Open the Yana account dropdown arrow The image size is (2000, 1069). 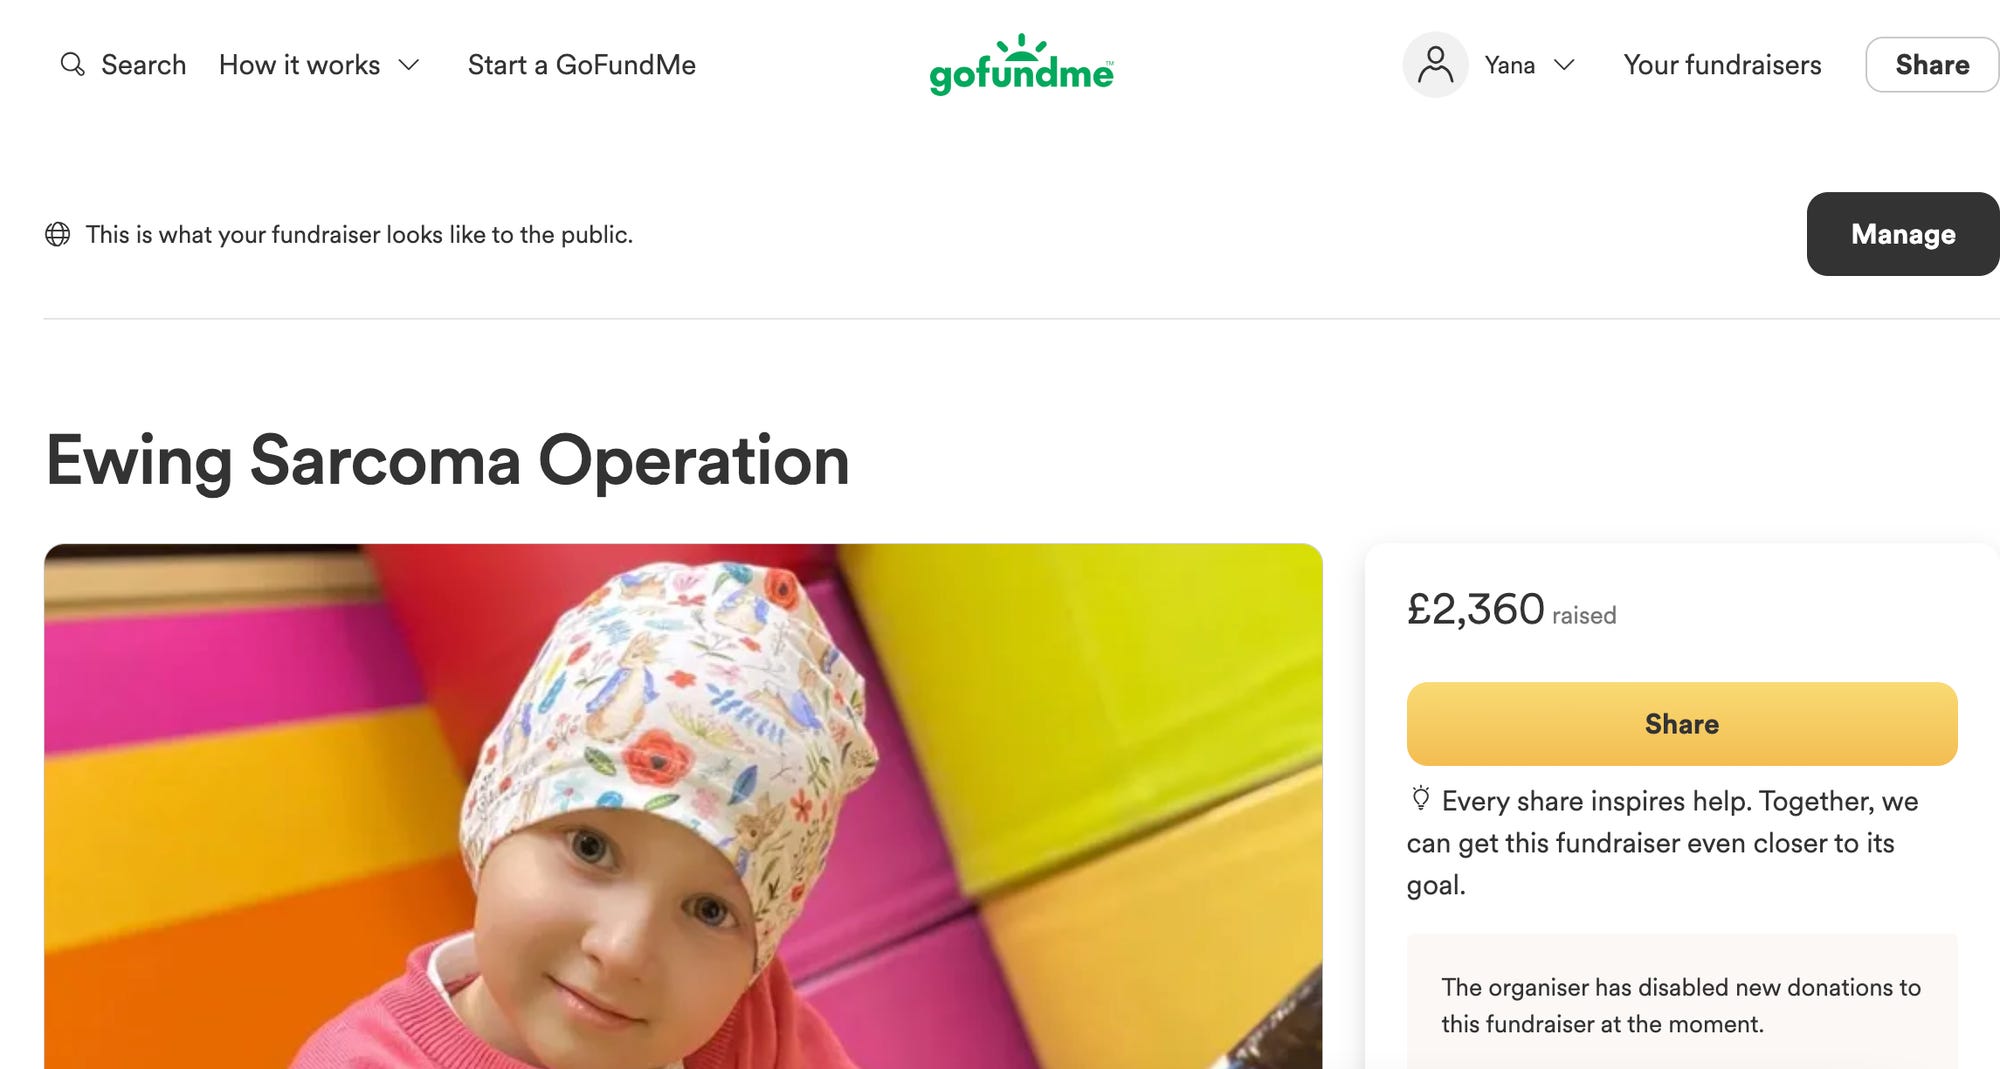click(1564, 65)
